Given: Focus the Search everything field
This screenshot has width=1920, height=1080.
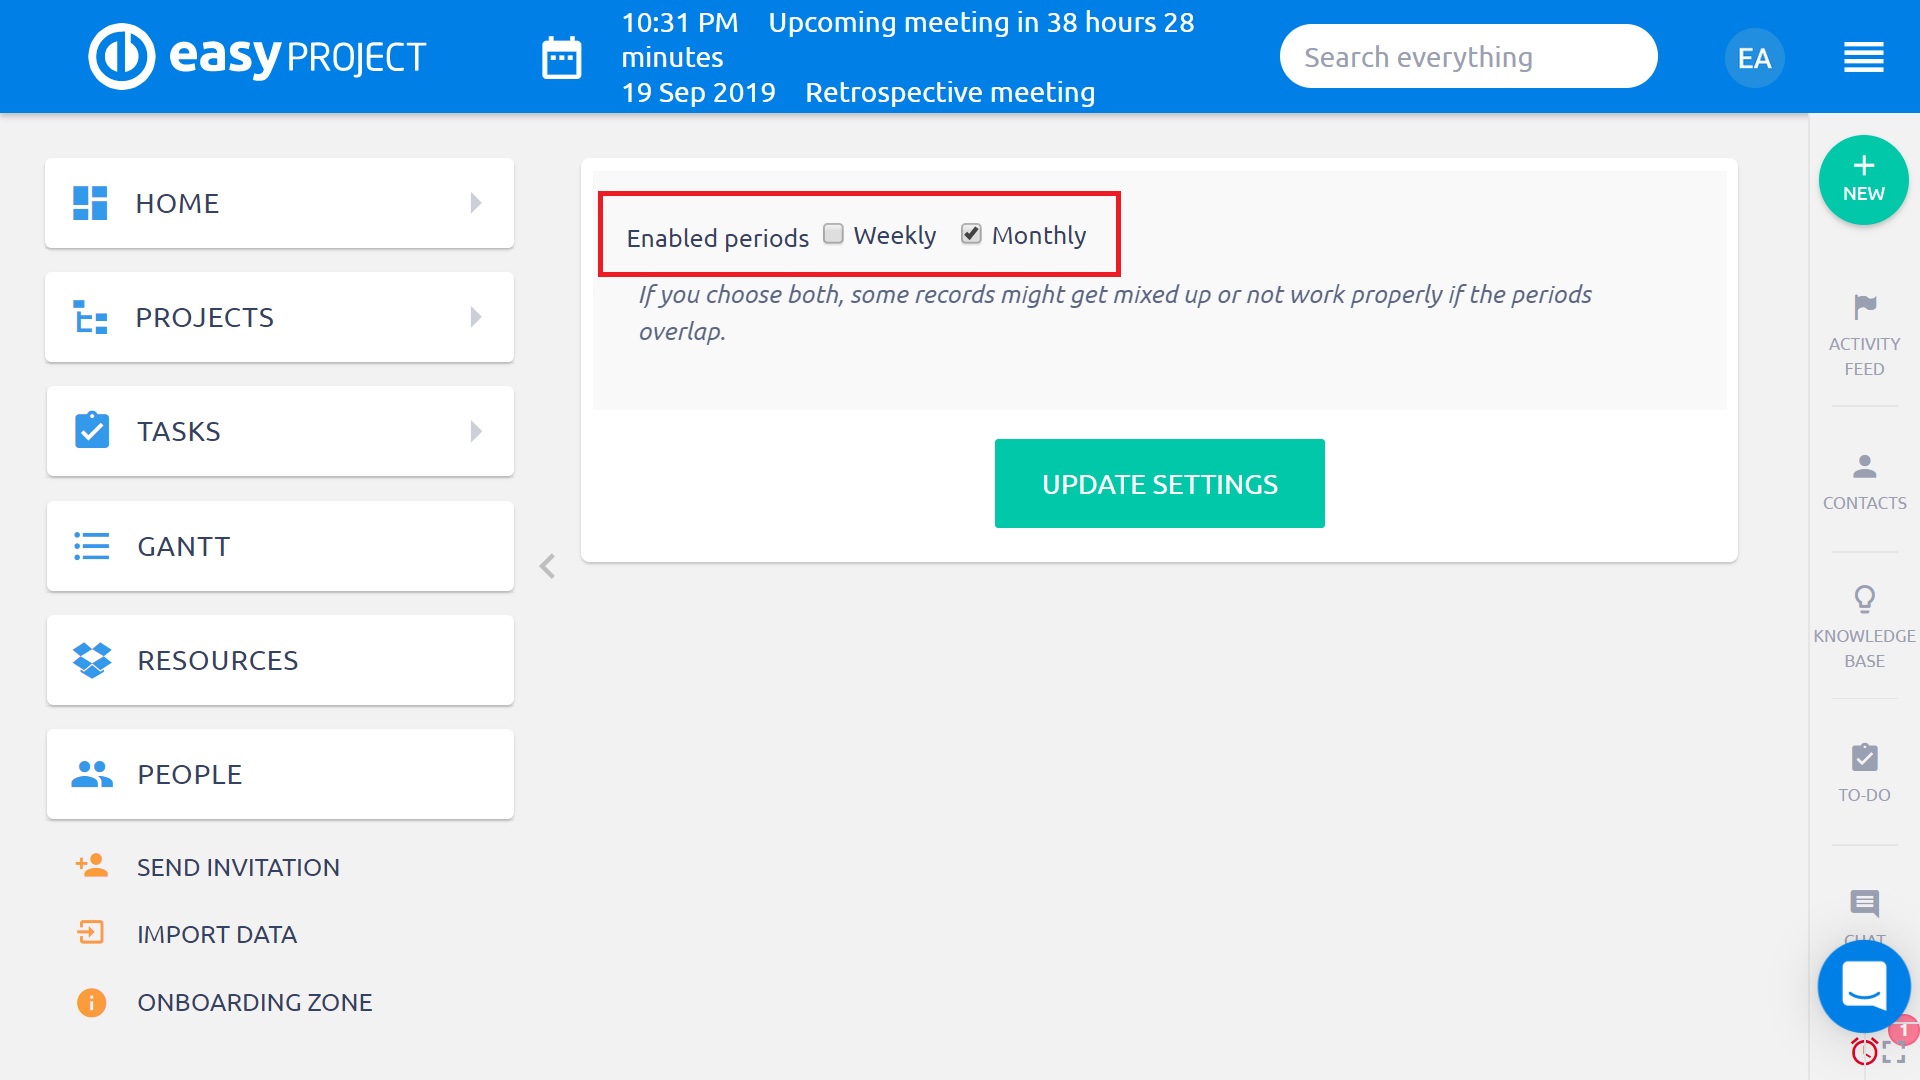Looking at the screenshot, I should point(1468,57).
